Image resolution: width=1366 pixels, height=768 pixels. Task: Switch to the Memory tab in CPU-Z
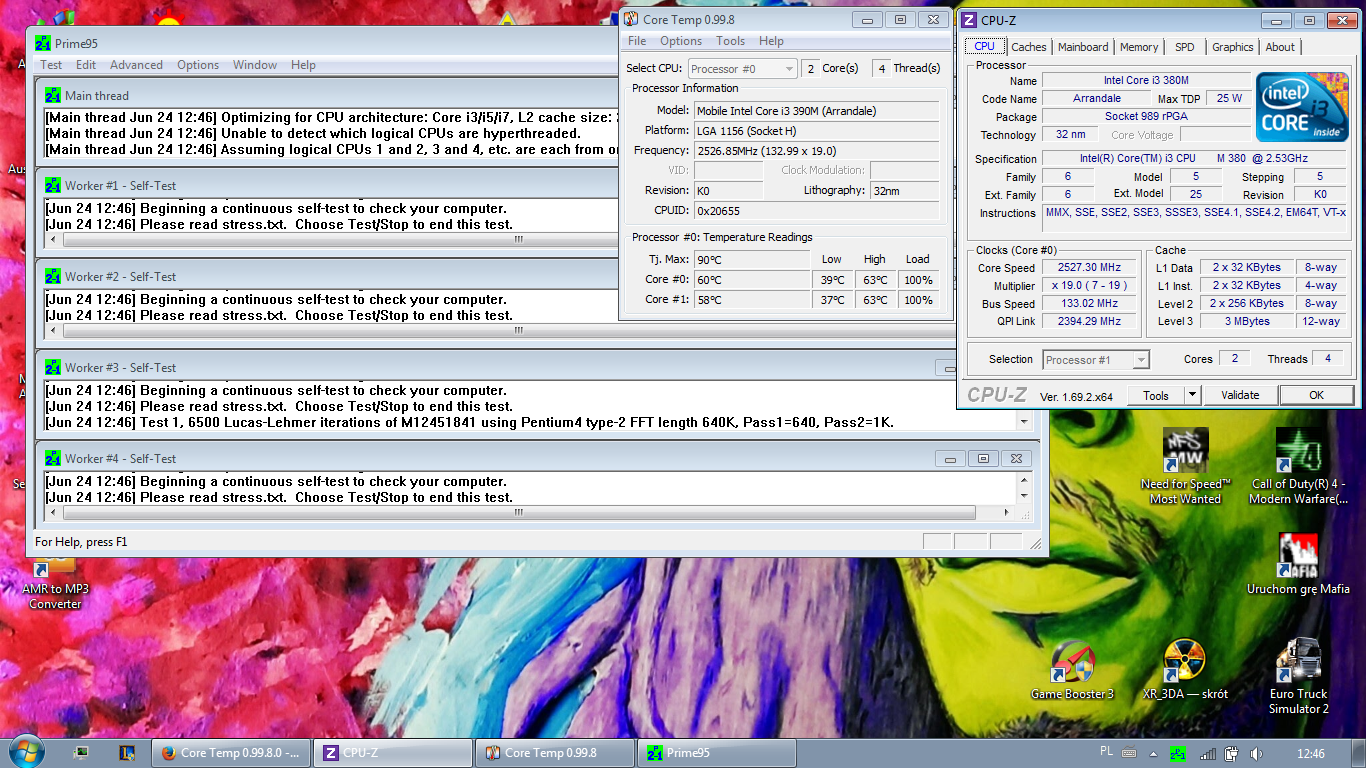pos(1139,47)
